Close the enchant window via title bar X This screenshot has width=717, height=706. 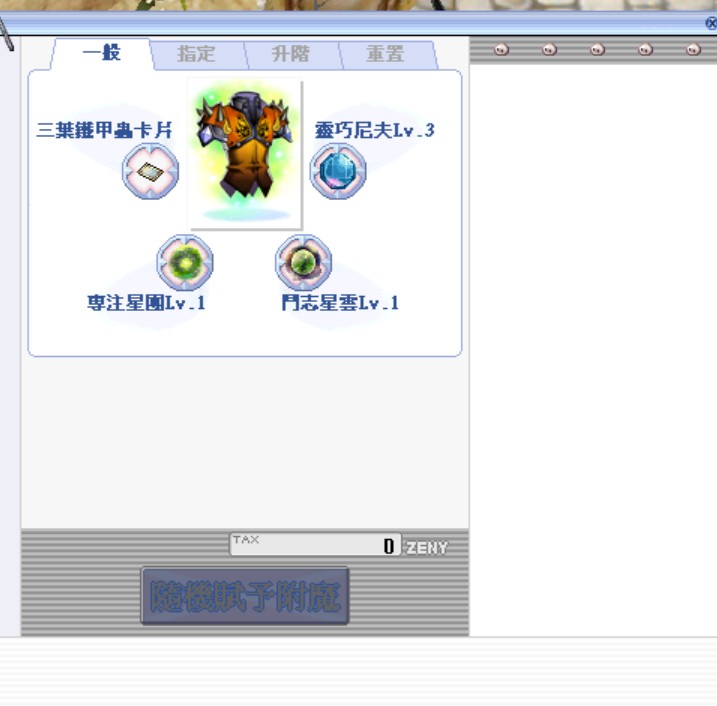(711, 23)
